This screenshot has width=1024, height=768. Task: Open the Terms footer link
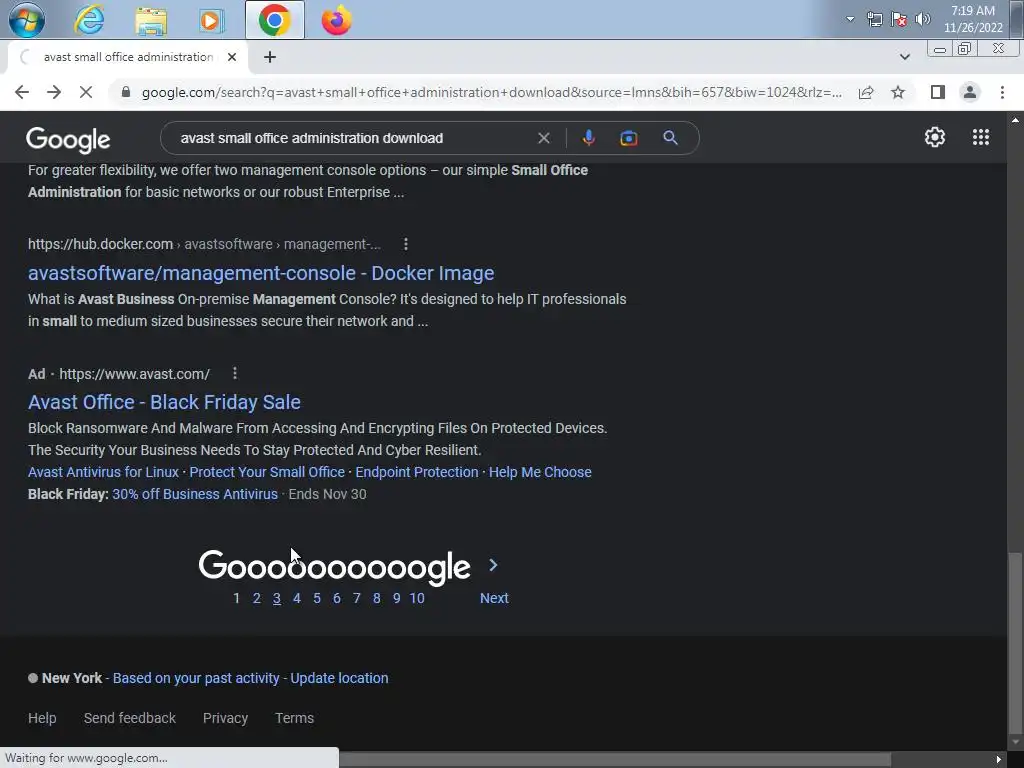tap(295, 718)
